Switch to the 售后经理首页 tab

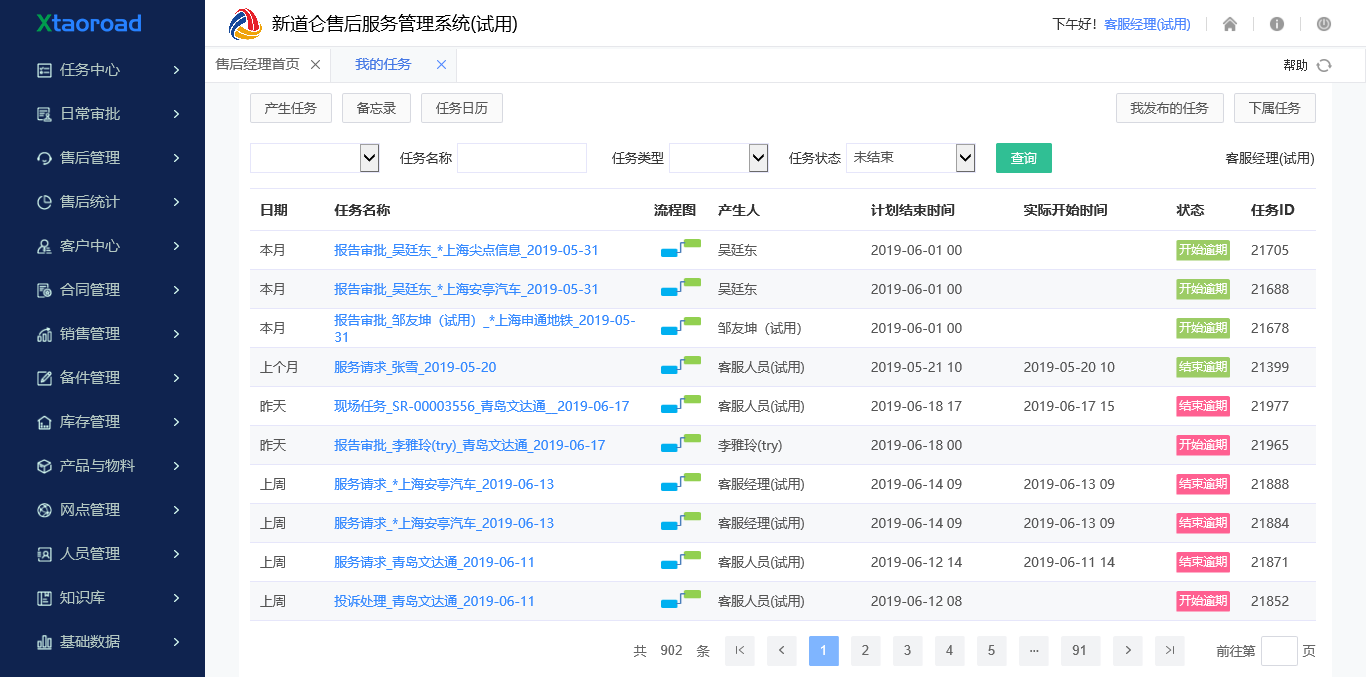pyautogui.click(x=257, y=64)
